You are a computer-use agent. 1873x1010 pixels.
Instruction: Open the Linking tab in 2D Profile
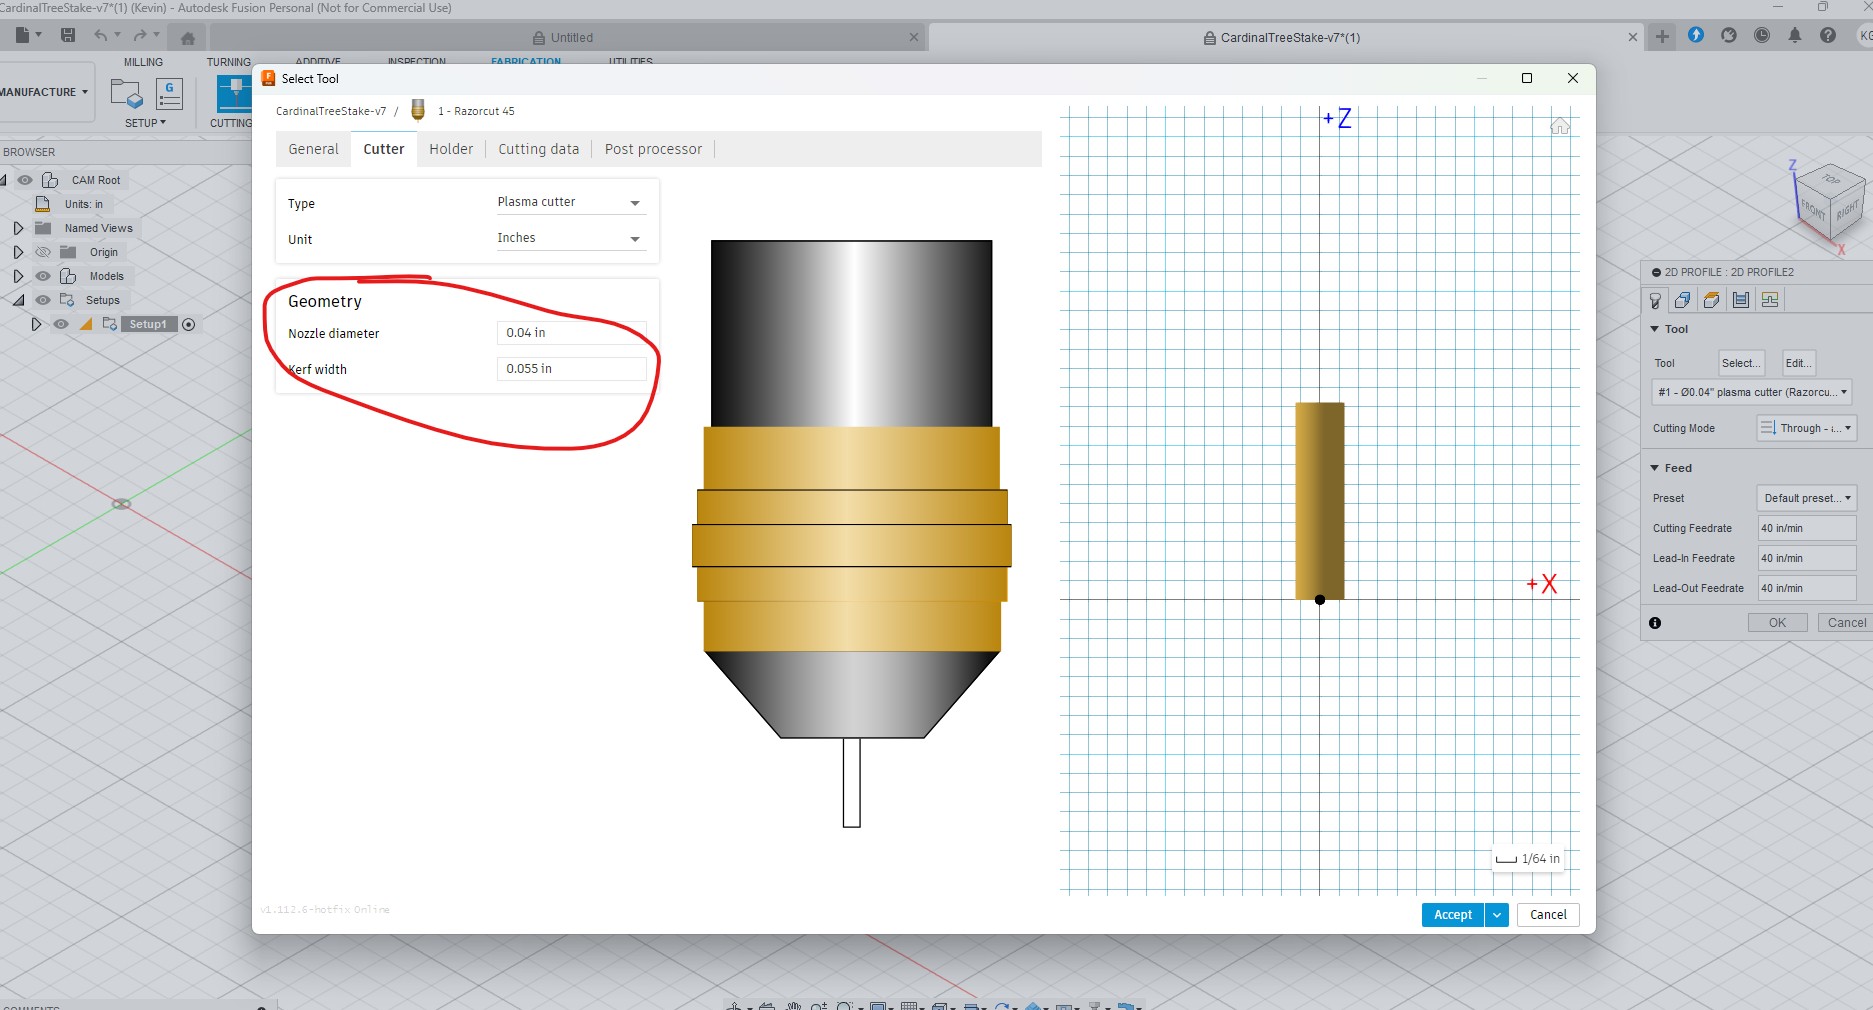point(1770,300)
